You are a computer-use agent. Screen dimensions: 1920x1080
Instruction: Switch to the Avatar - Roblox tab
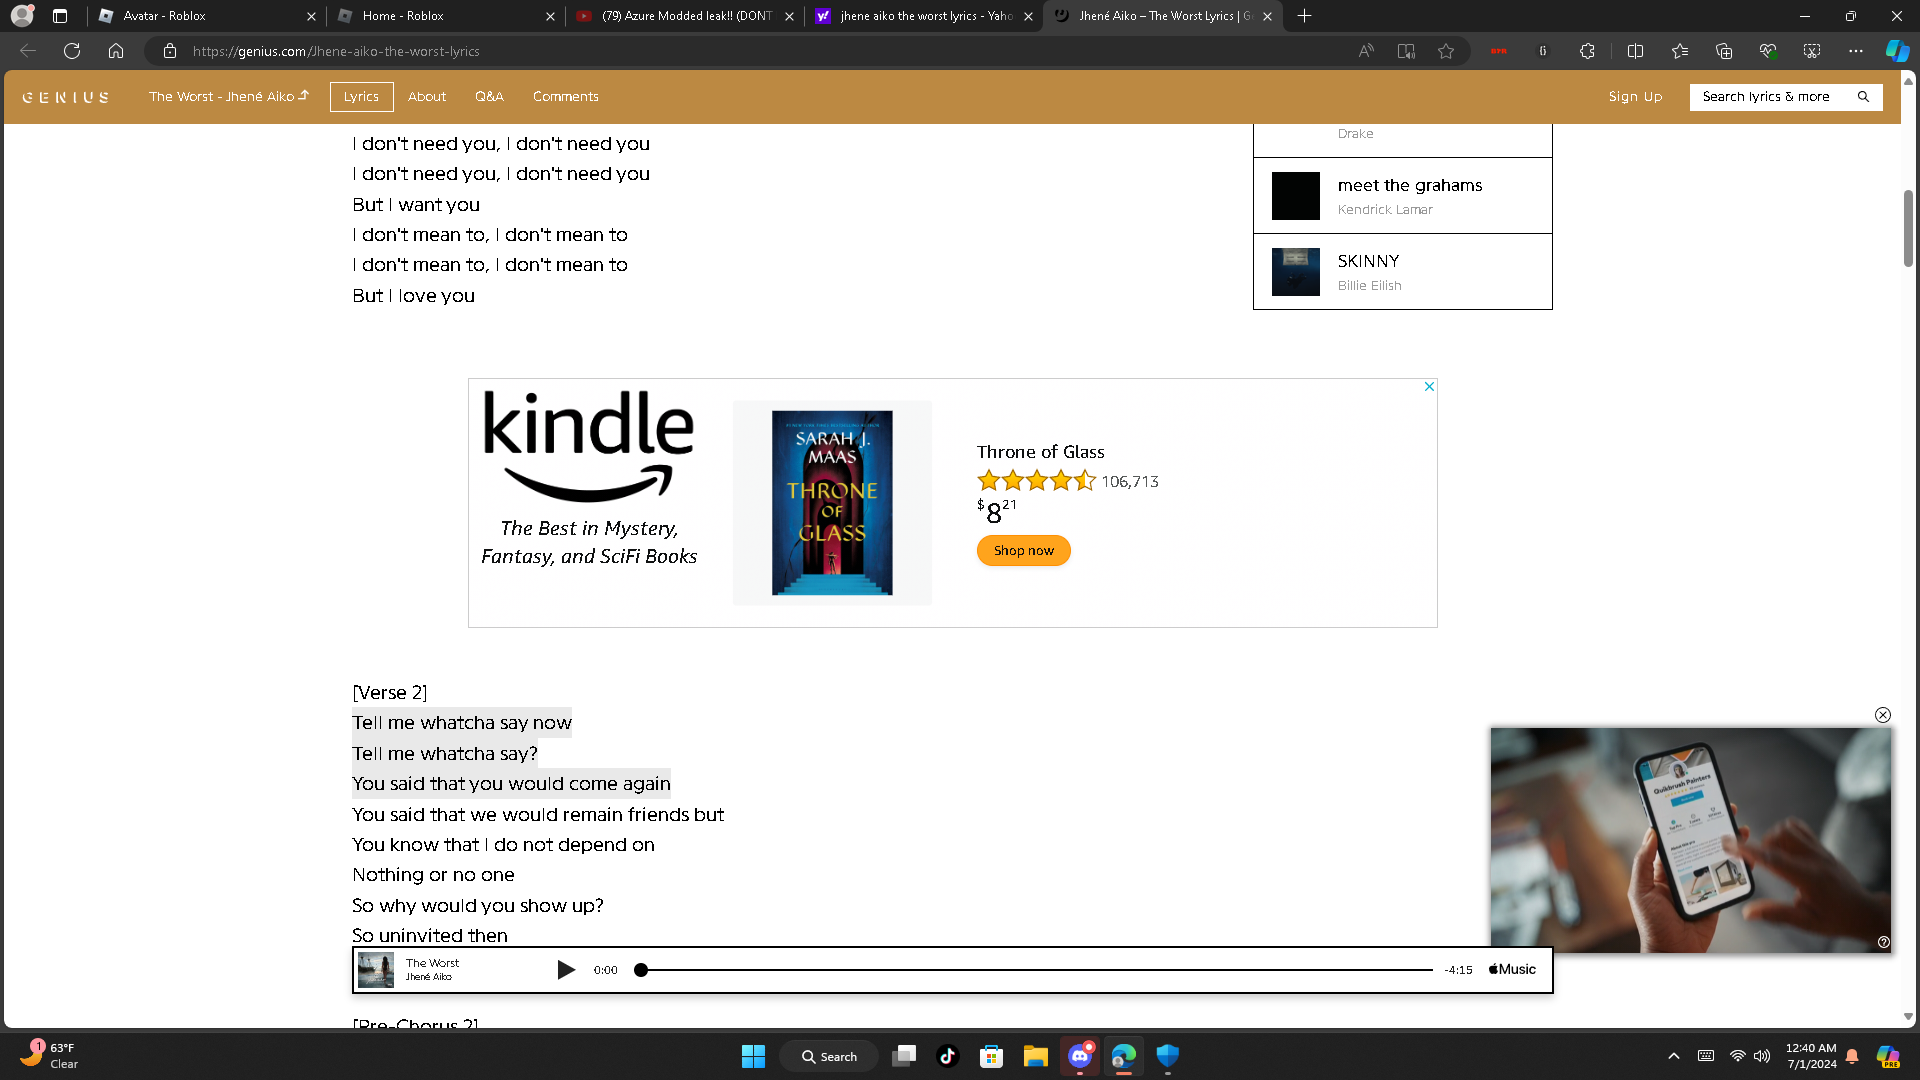pyautogui.click(x=205, y=16)
